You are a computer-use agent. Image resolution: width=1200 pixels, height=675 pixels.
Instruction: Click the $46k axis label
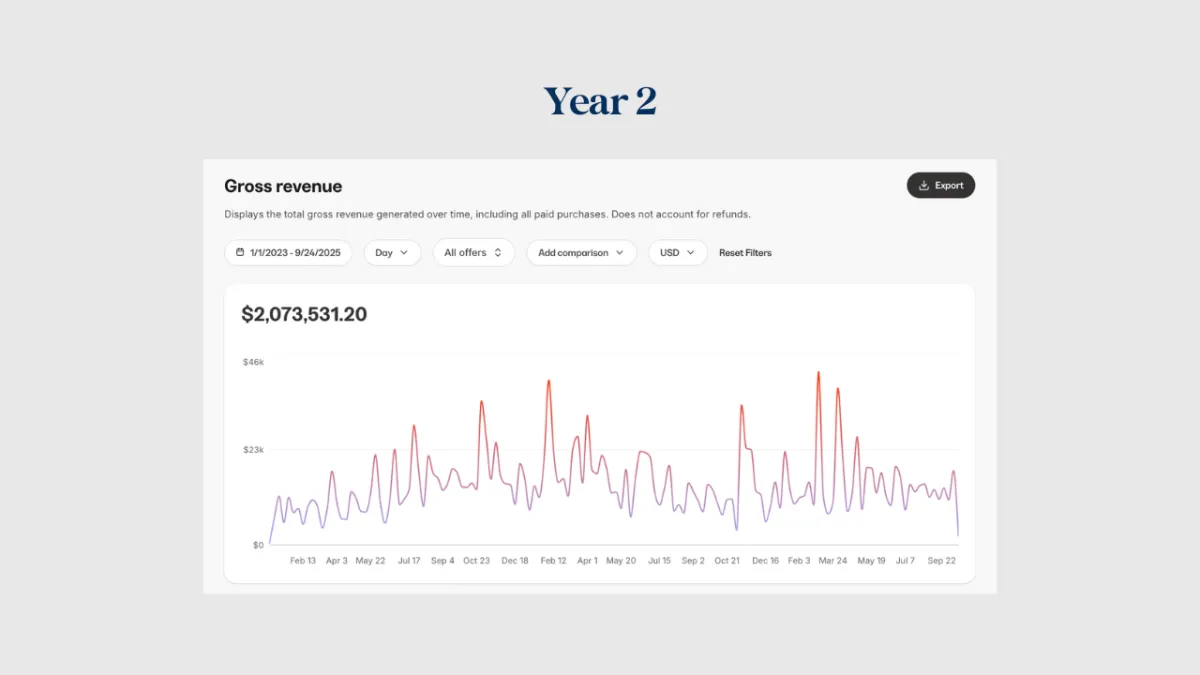(x=253, y=362)
